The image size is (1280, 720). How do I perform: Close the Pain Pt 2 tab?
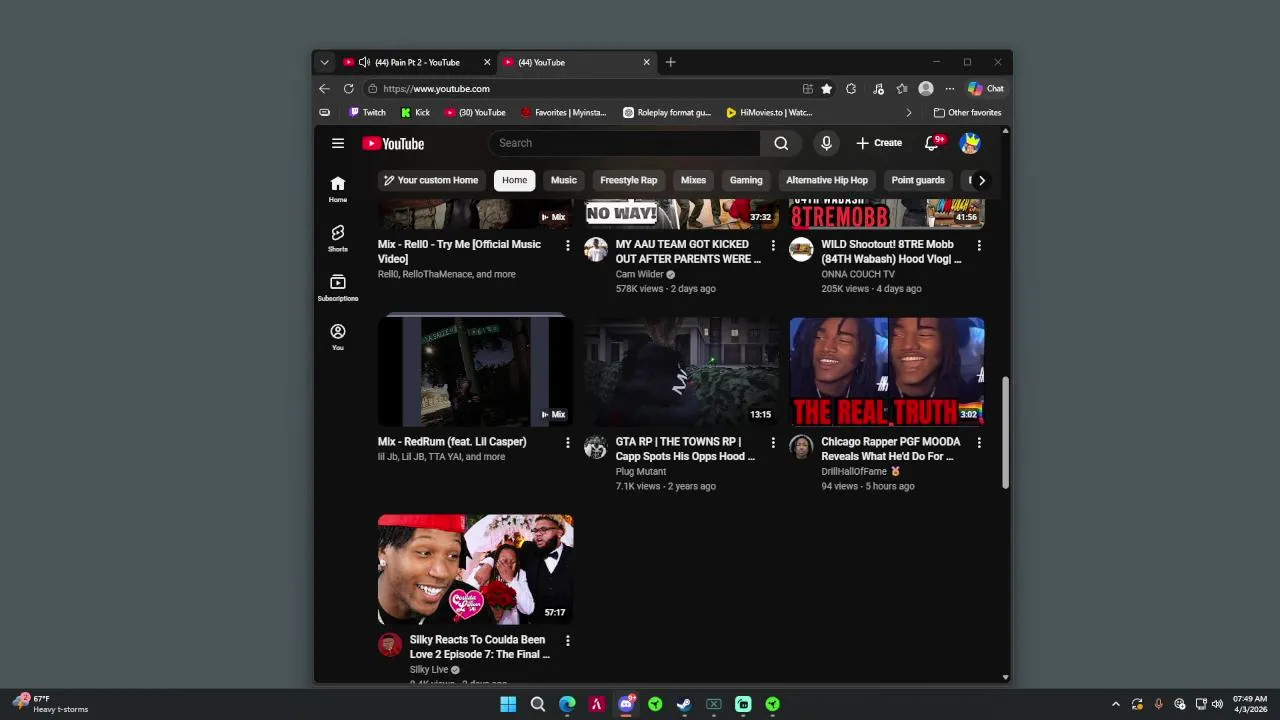click(x=487, y=62)
